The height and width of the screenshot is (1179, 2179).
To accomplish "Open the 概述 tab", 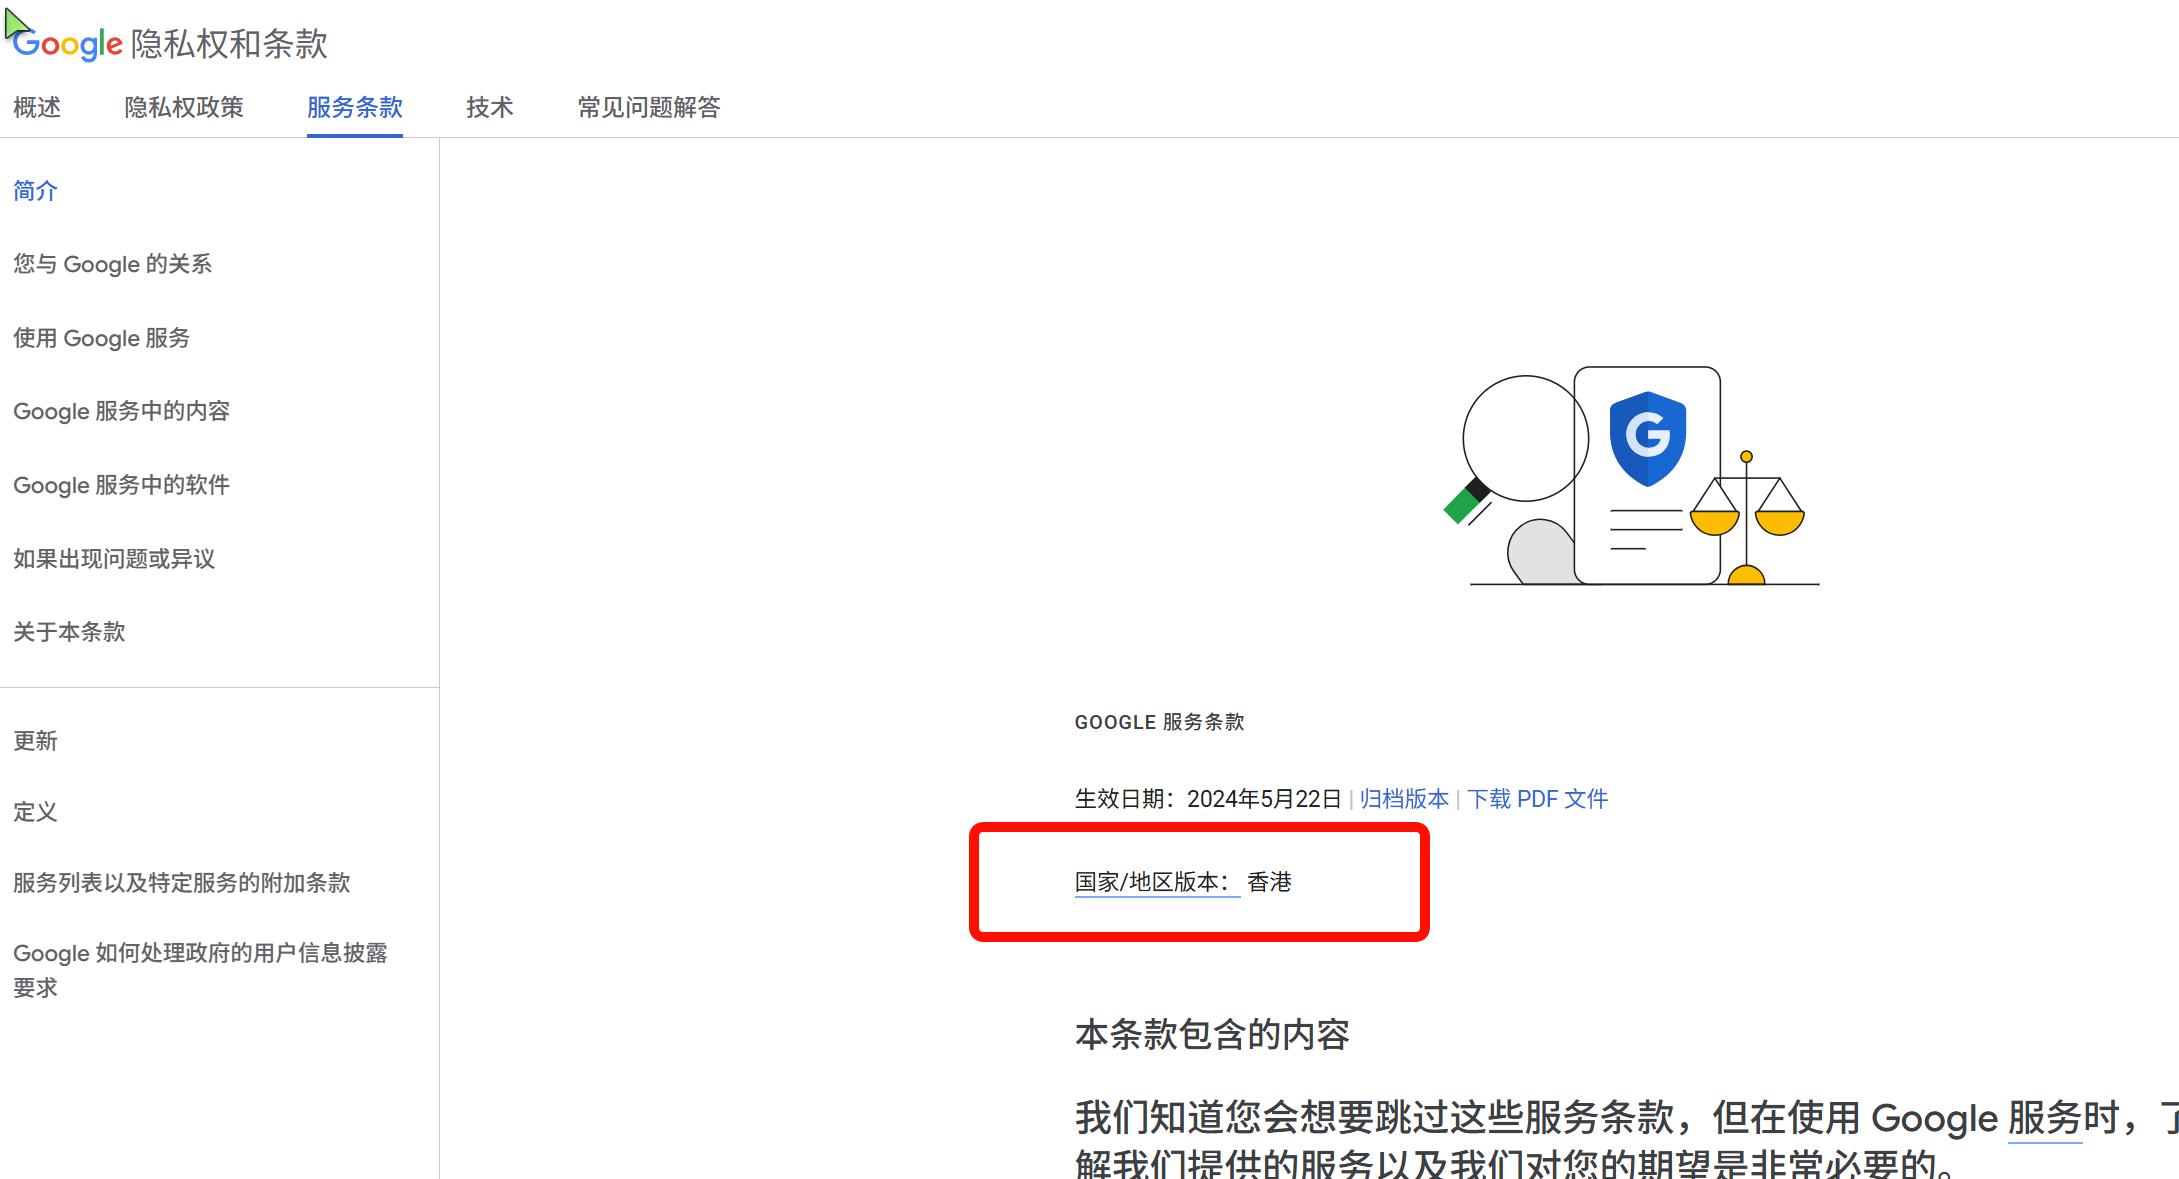I will coord(37,107).
